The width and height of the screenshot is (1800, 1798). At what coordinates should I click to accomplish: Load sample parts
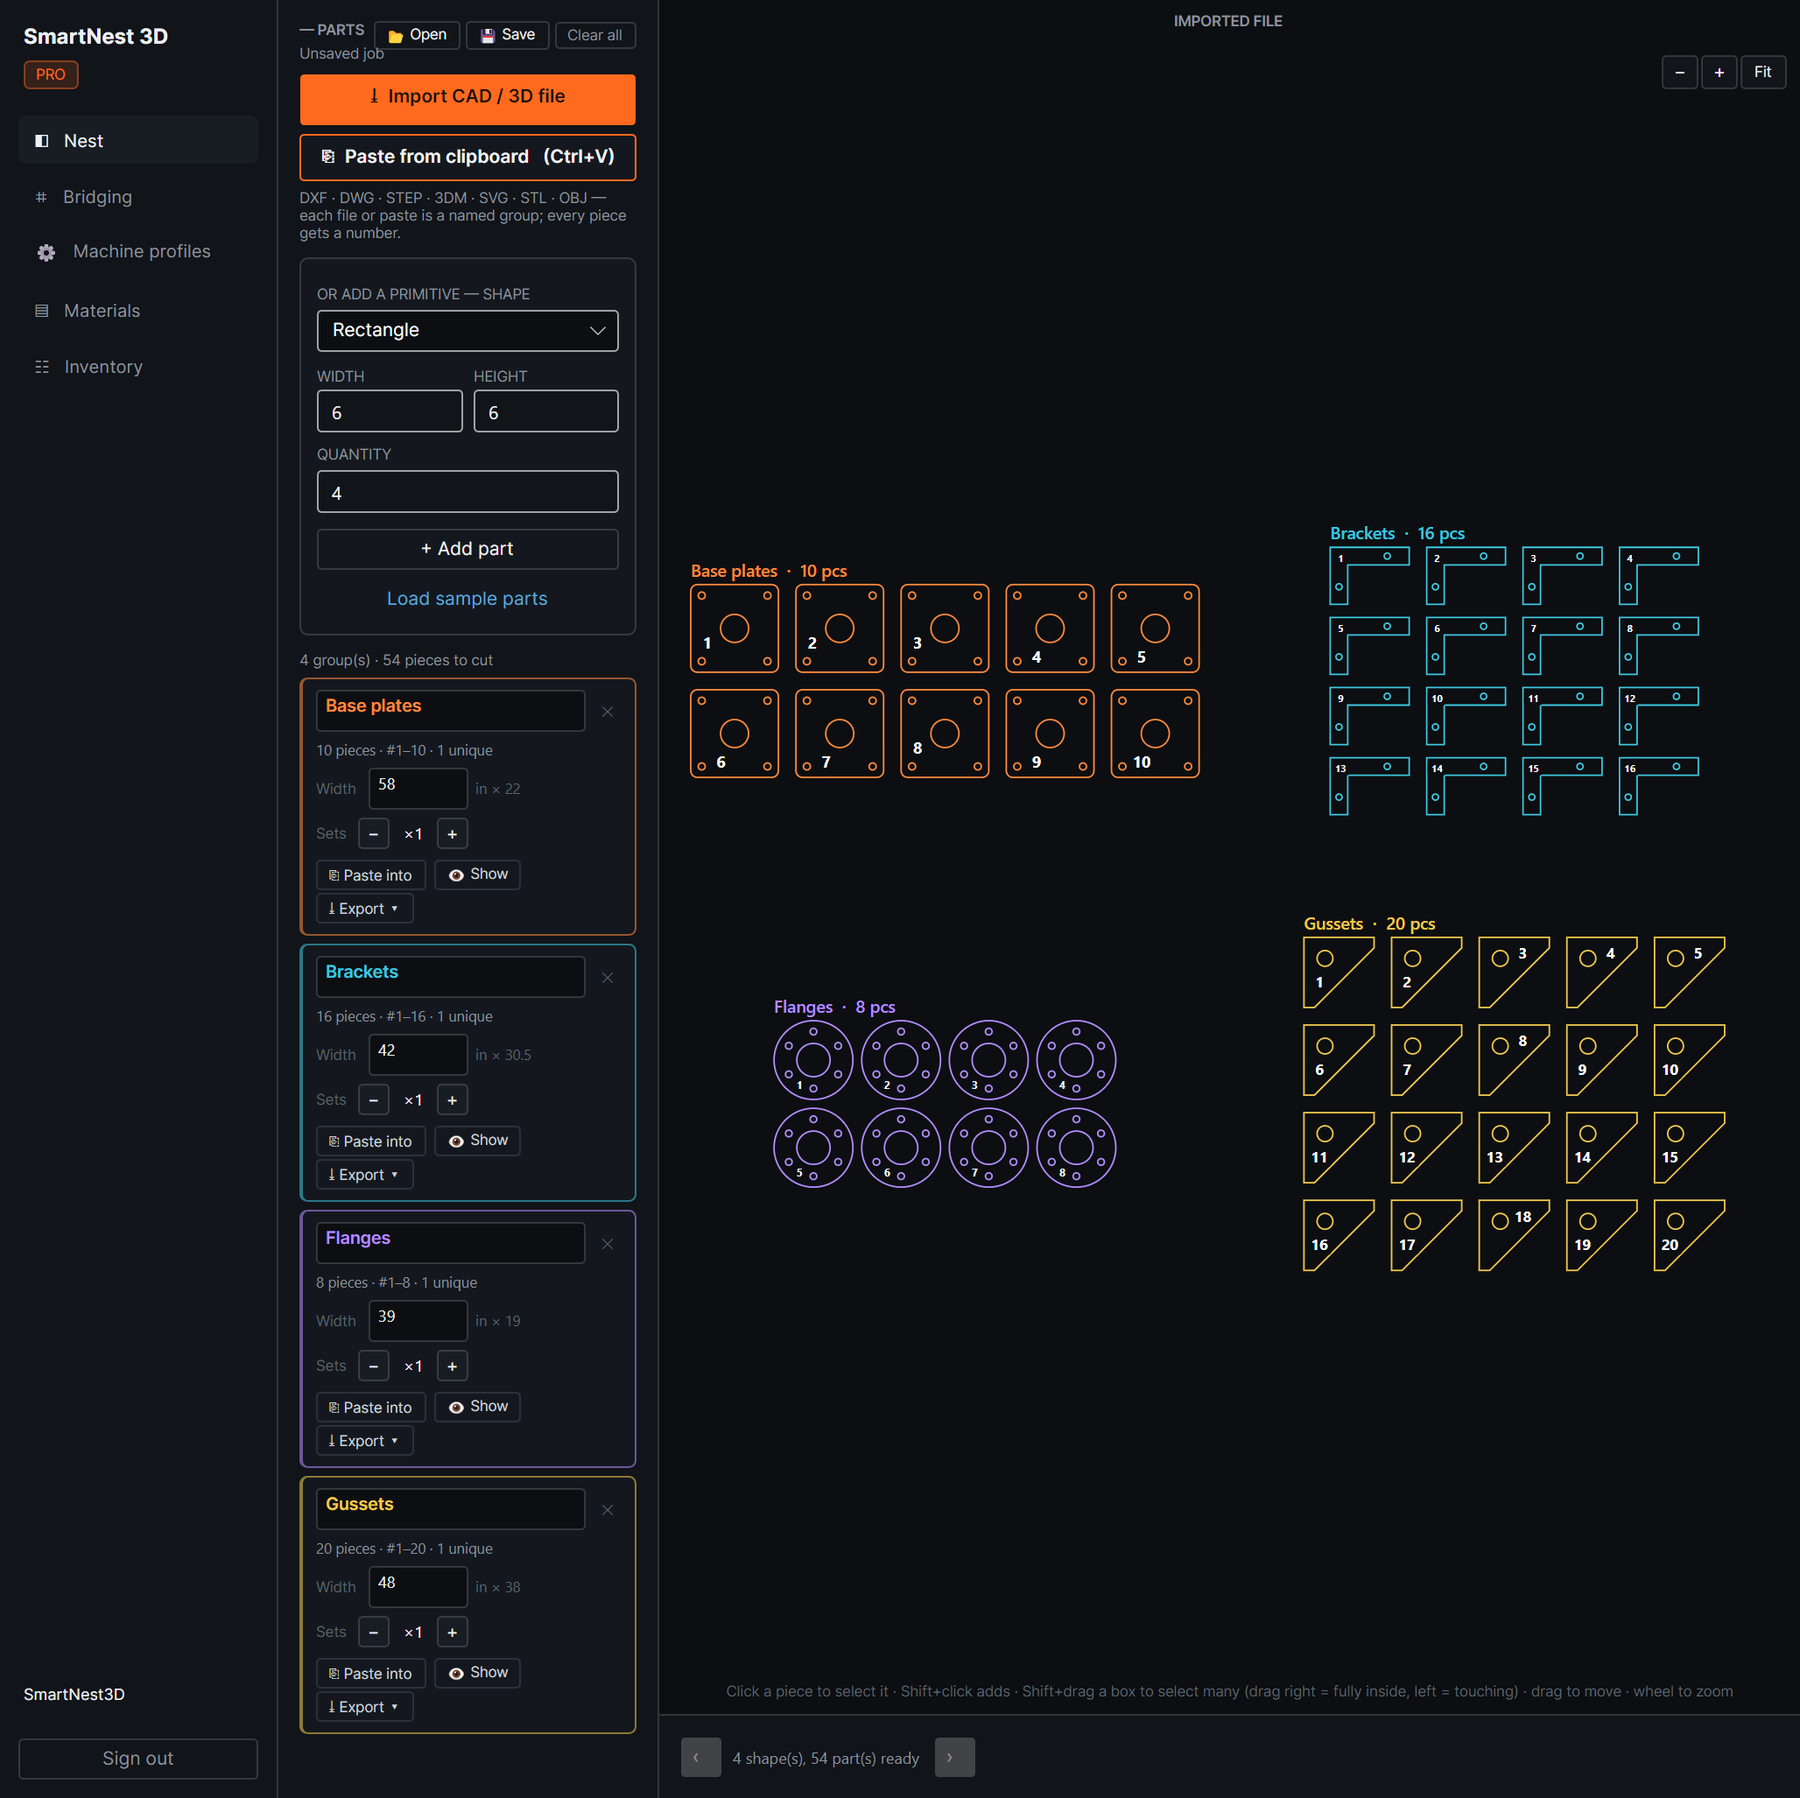point(467,599)
